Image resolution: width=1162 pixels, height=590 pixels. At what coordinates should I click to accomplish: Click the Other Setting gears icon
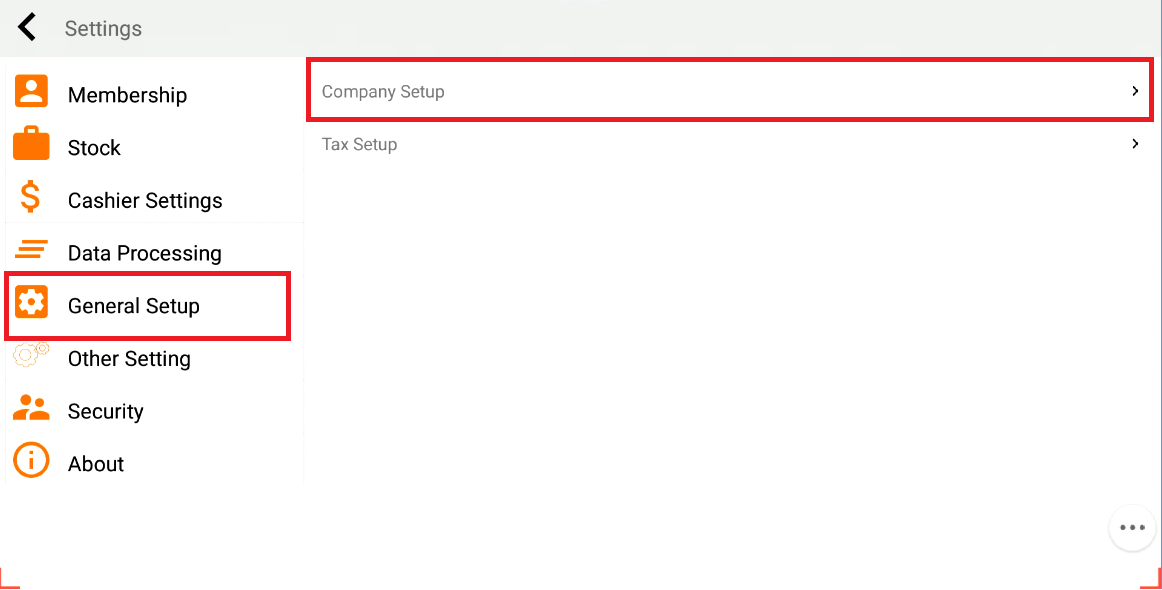tap(31, 354)
